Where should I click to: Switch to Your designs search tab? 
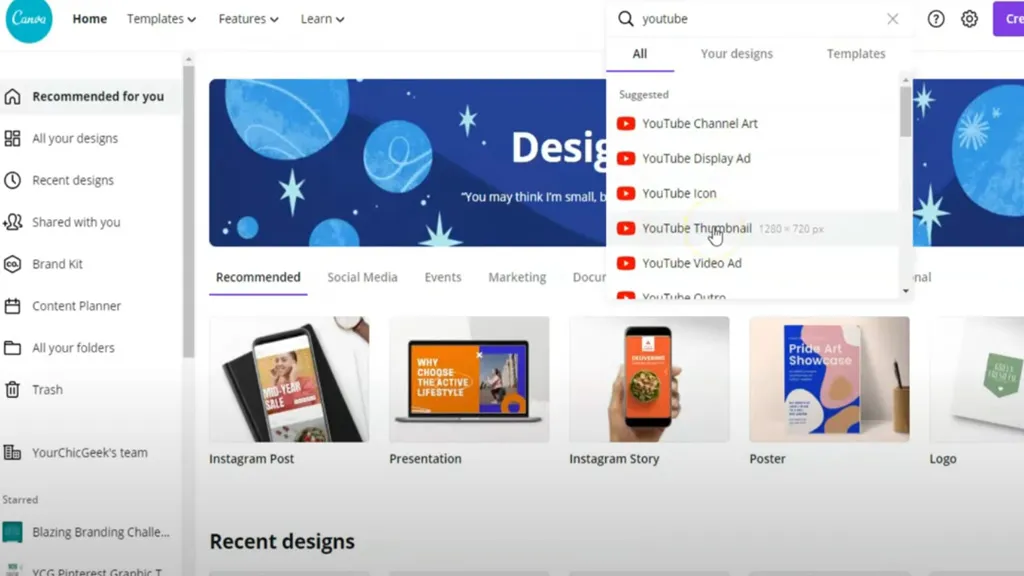737,54
